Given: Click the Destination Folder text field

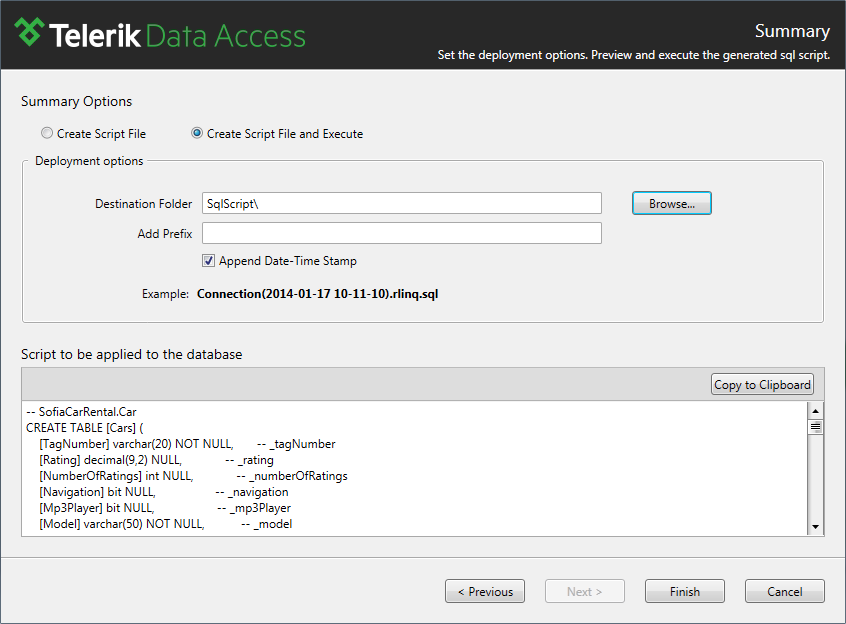Looking at the screenshot, I should 402,203.
